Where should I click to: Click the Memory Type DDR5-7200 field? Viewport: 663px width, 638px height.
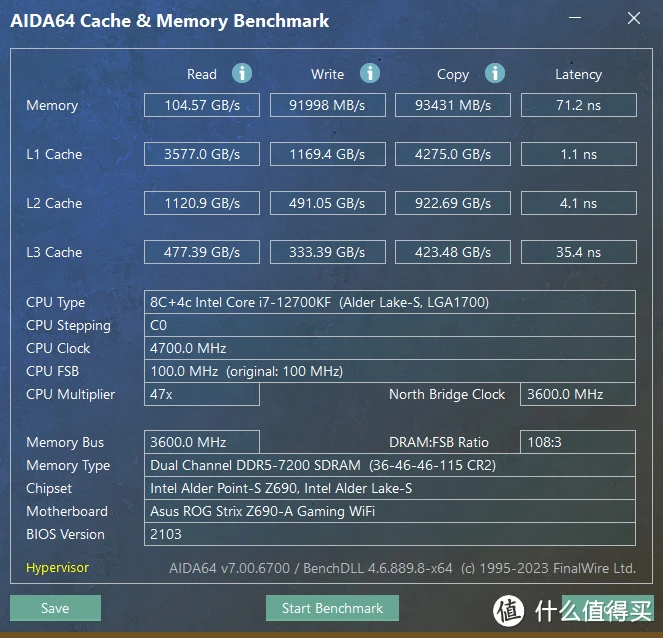pyautogui.click(x=390, y=465)
